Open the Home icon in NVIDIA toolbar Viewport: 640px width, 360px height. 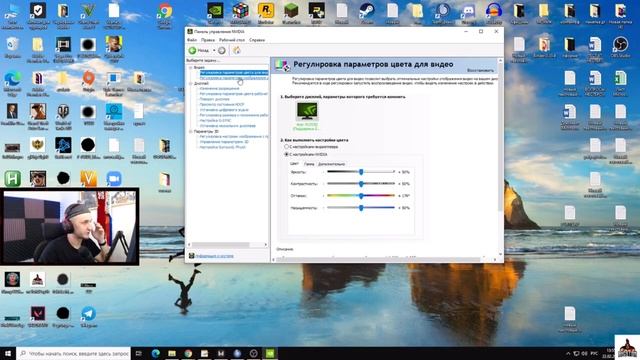click(237, 50)
